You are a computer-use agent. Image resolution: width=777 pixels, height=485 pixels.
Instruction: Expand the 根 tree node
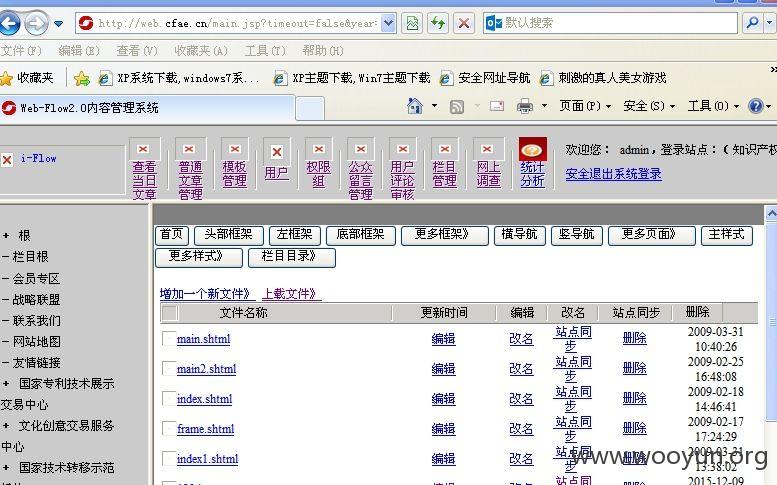(x=6, y=236)
